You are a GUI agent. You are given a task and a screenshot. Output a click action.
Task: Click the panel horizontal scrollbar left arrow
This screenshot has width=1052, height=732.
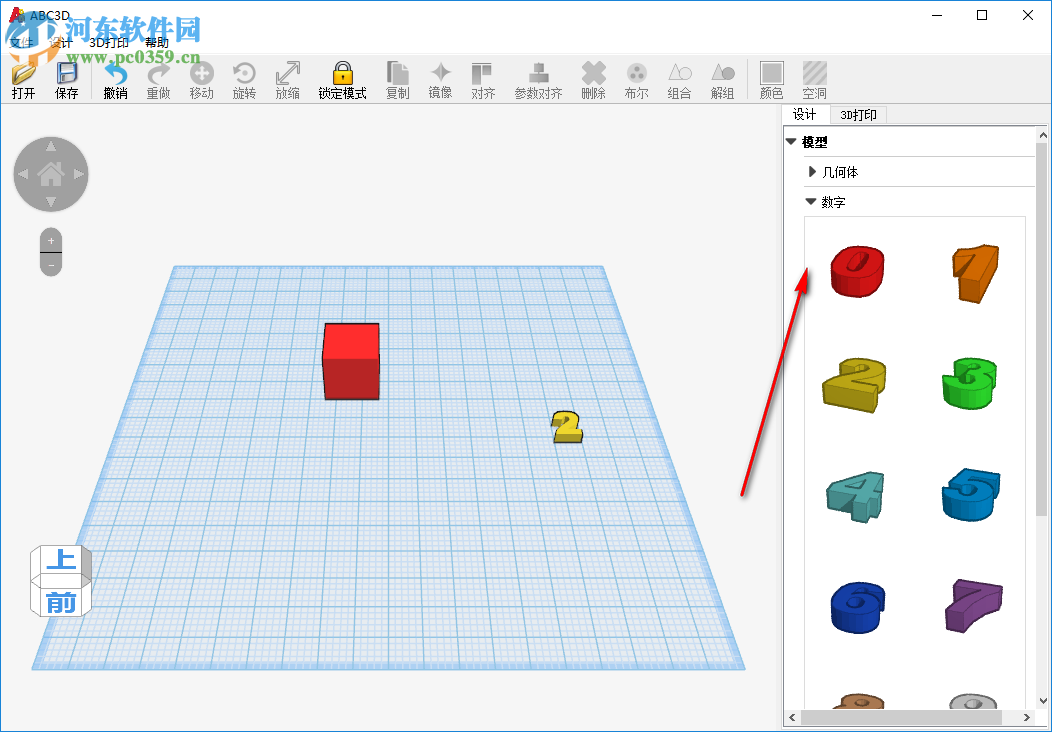[792, 718]
